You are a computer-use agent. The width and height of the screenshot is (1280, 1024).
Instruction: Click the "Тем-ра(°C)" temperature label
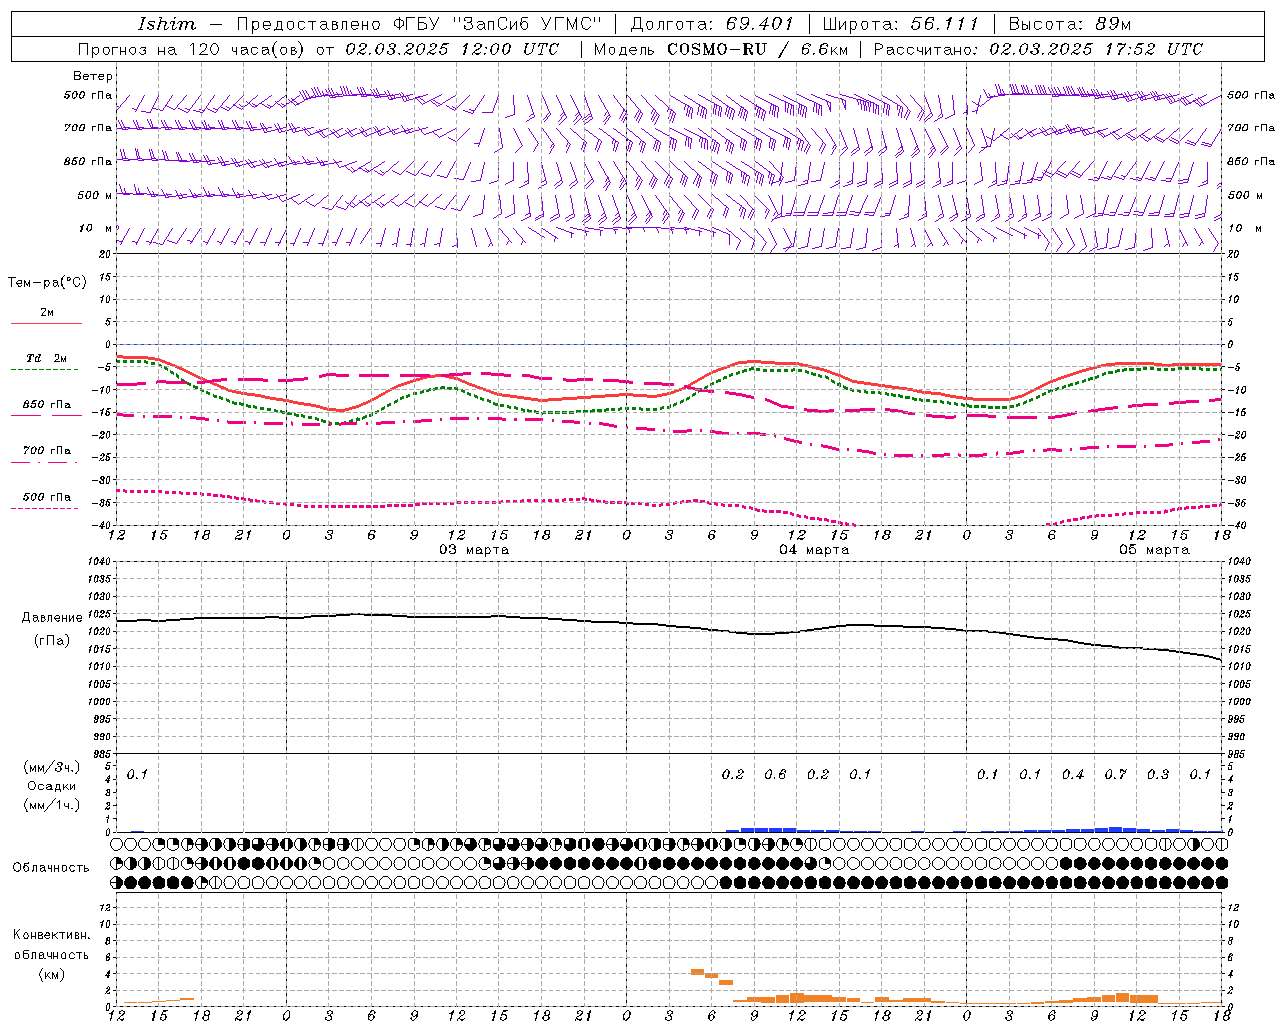pyautogui.click(x=47, y=283)
